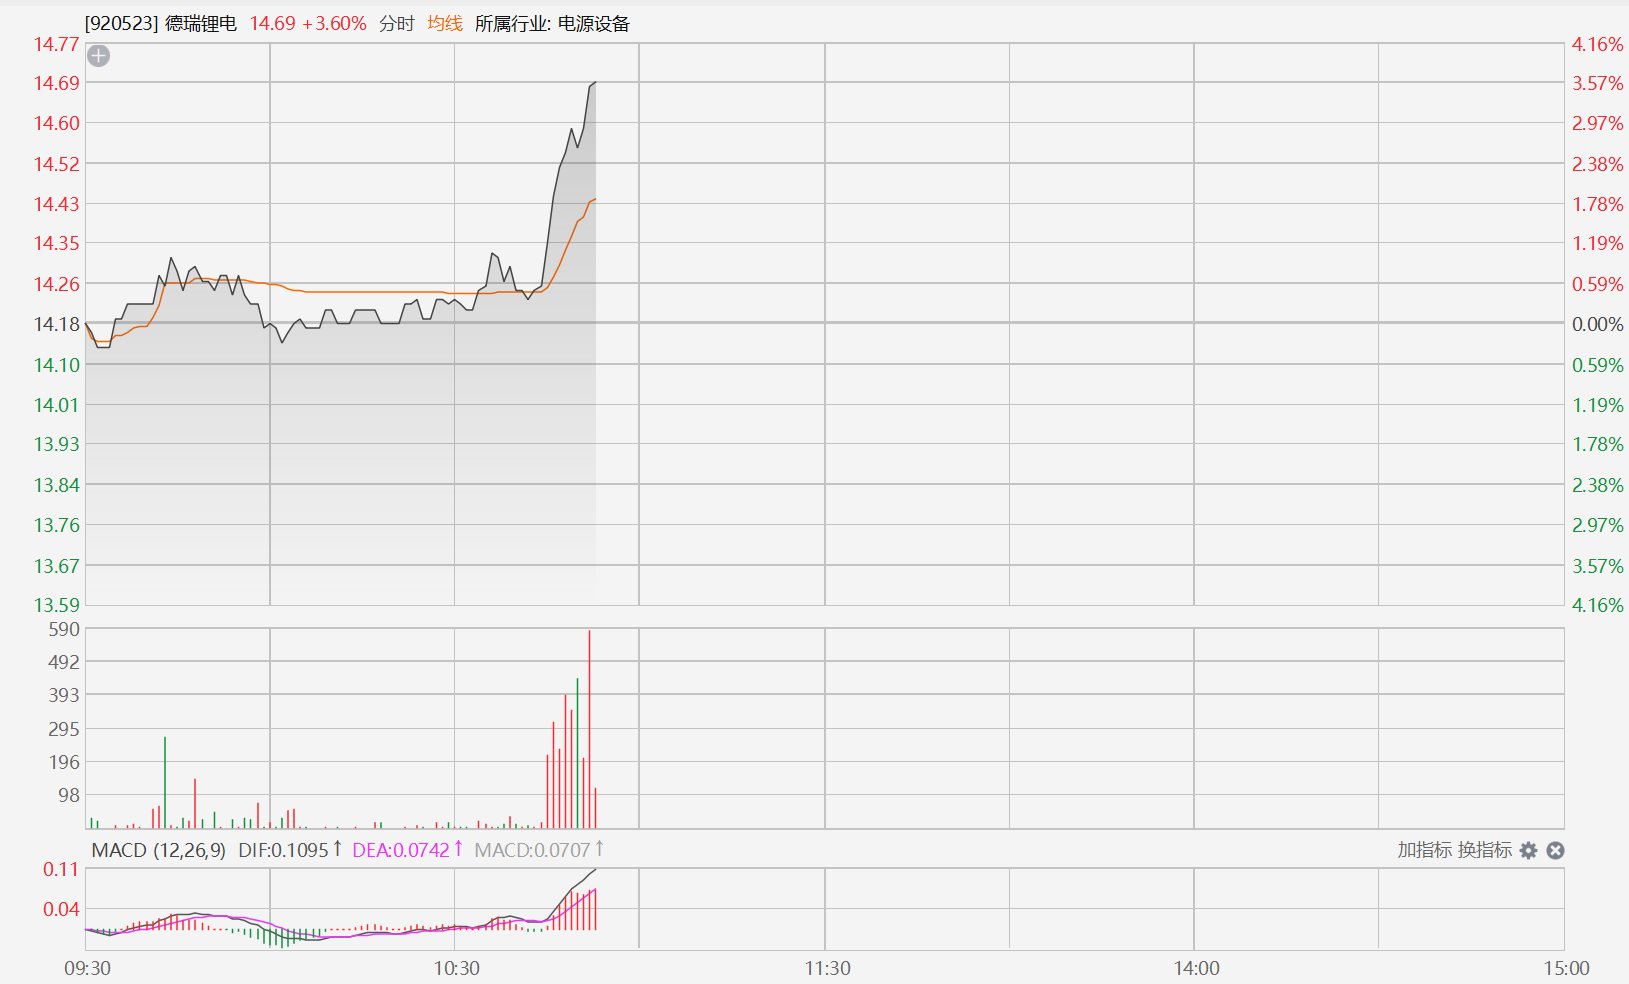1629x984 pixels.
Task: Click 加指标 to add an indicator
Action: pyautogui.click(x=1424, y=850)
